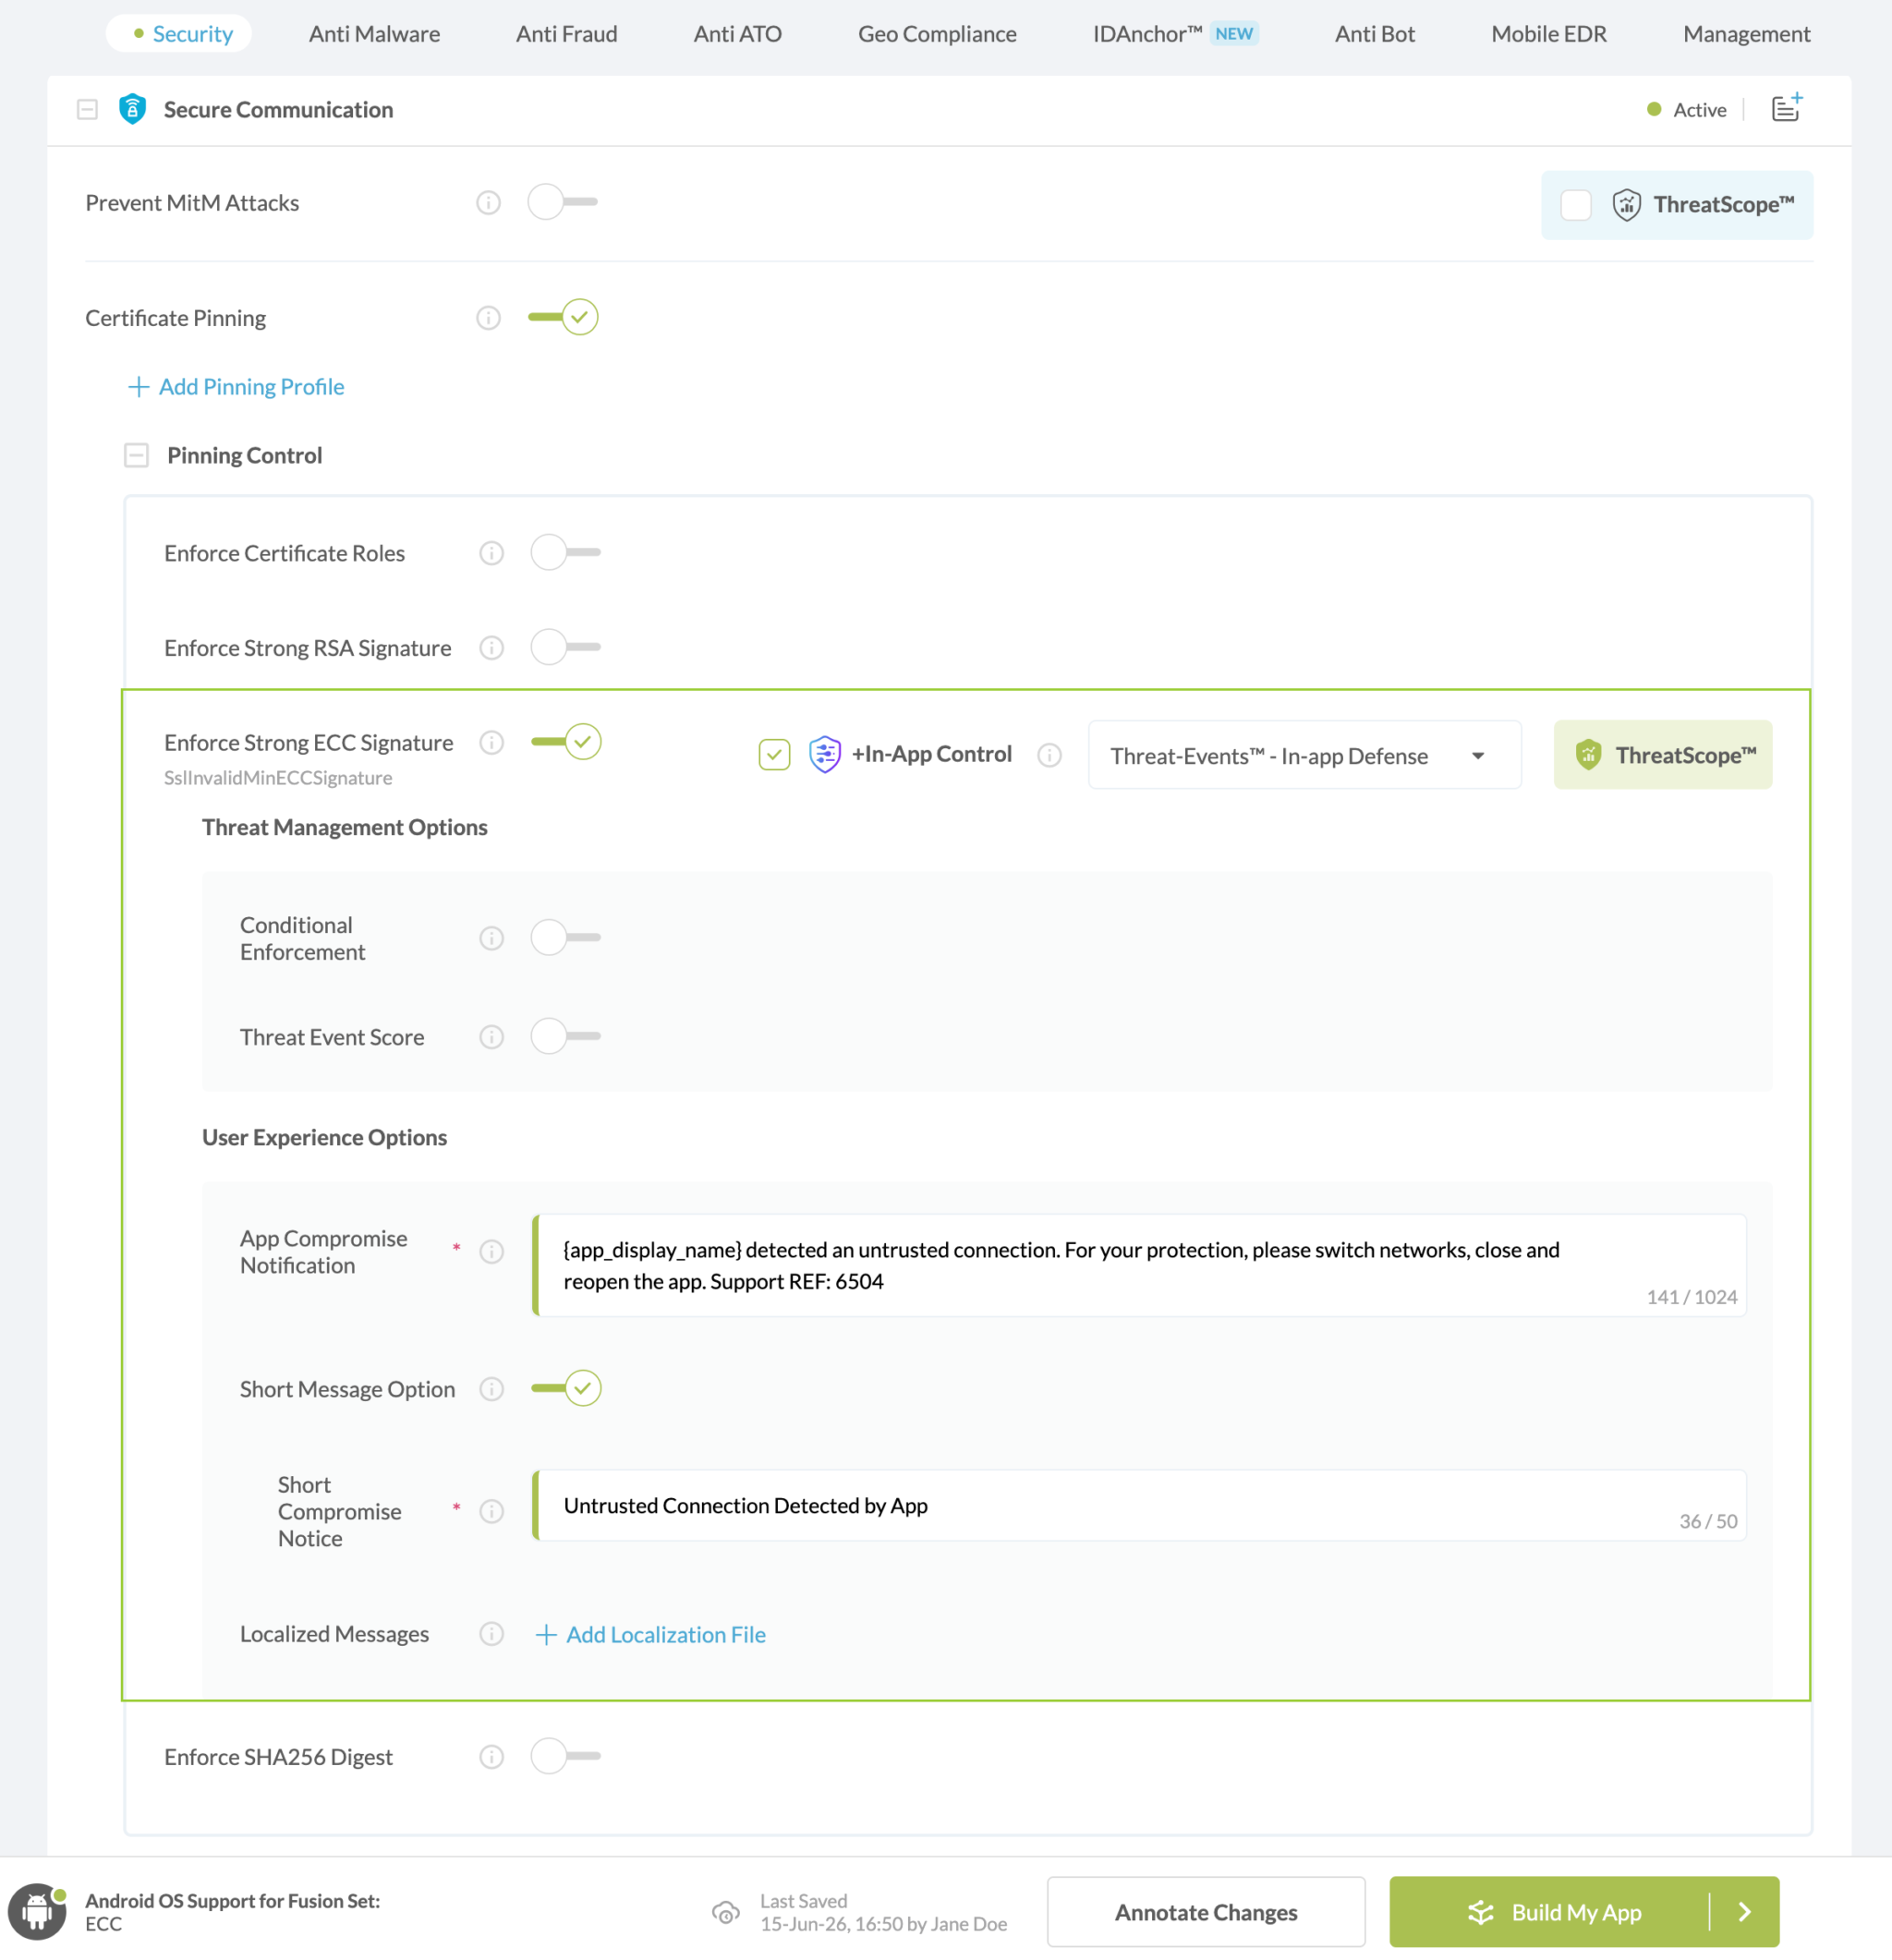Open the Anti ATO tab

pos(738,34)
